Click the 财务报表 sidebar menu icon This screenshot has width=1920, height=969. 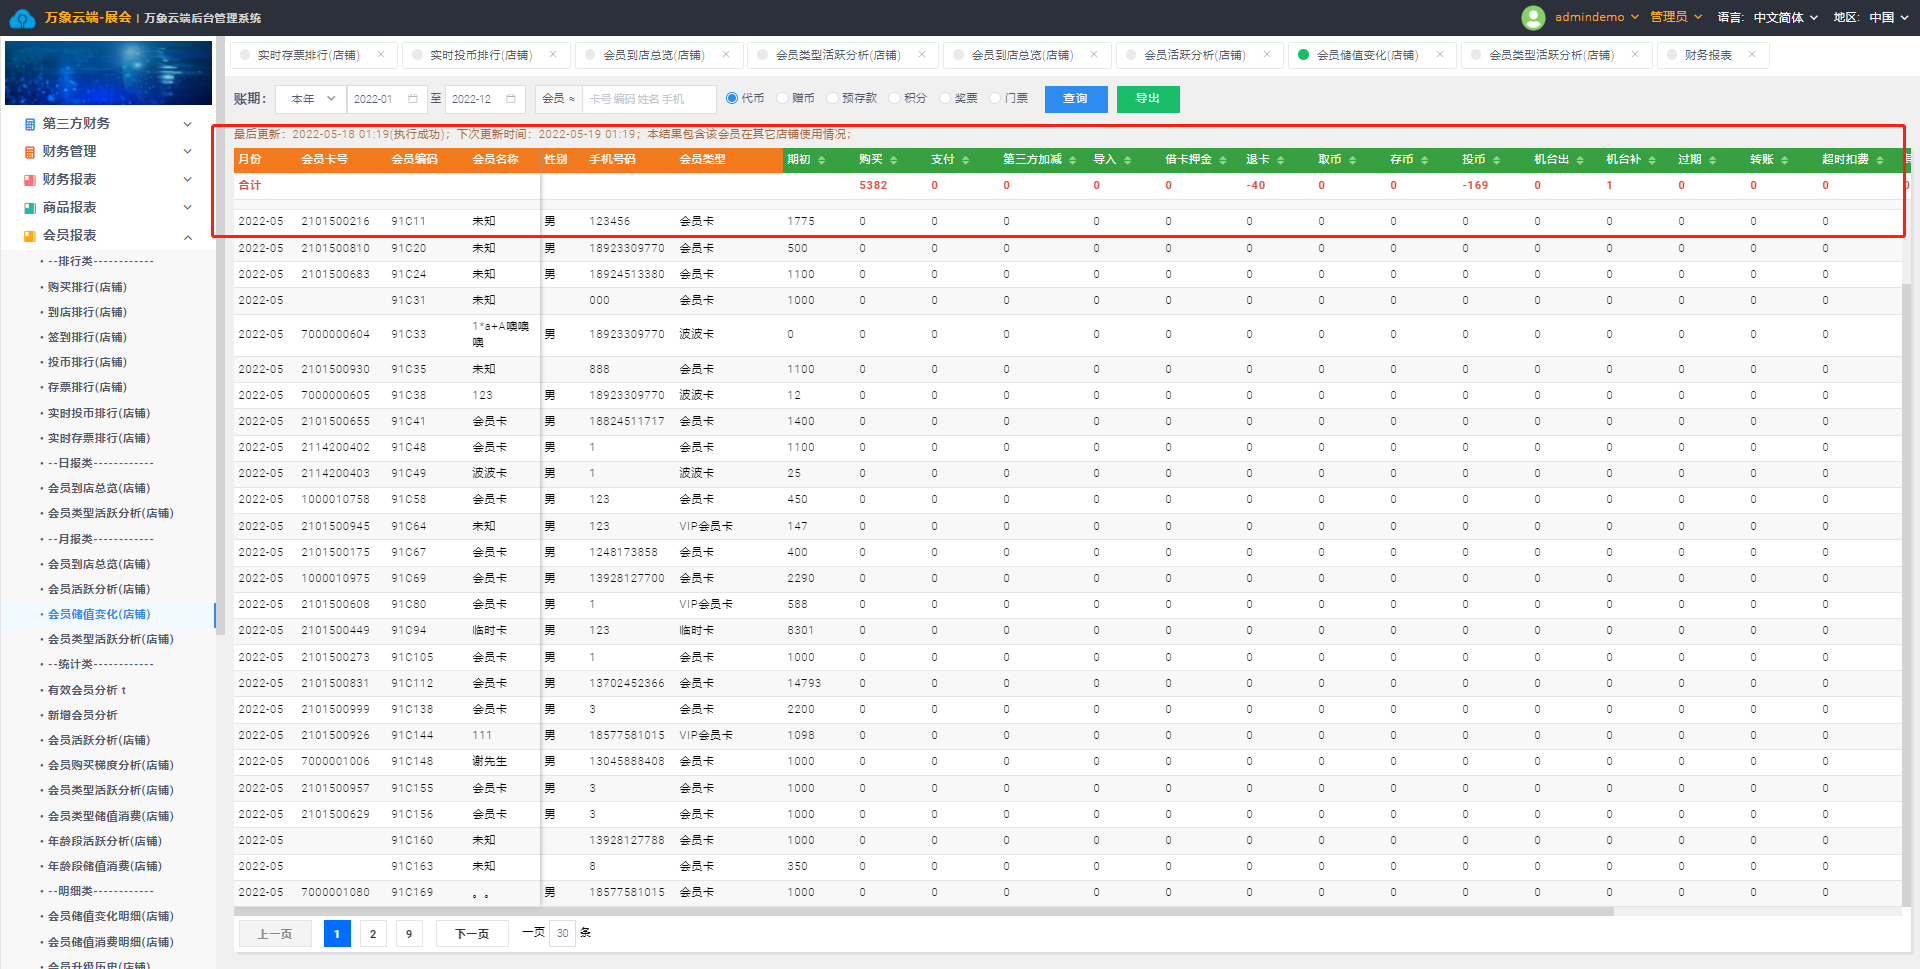pyautogui.click(x=30, y=180)
